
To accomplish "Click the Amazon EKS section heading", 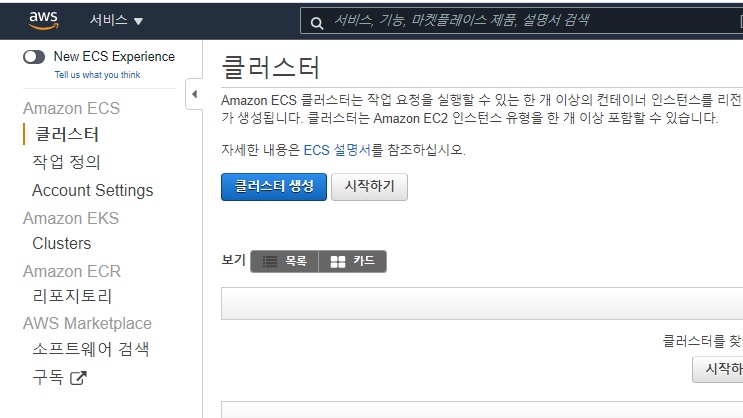I will 71,218.
